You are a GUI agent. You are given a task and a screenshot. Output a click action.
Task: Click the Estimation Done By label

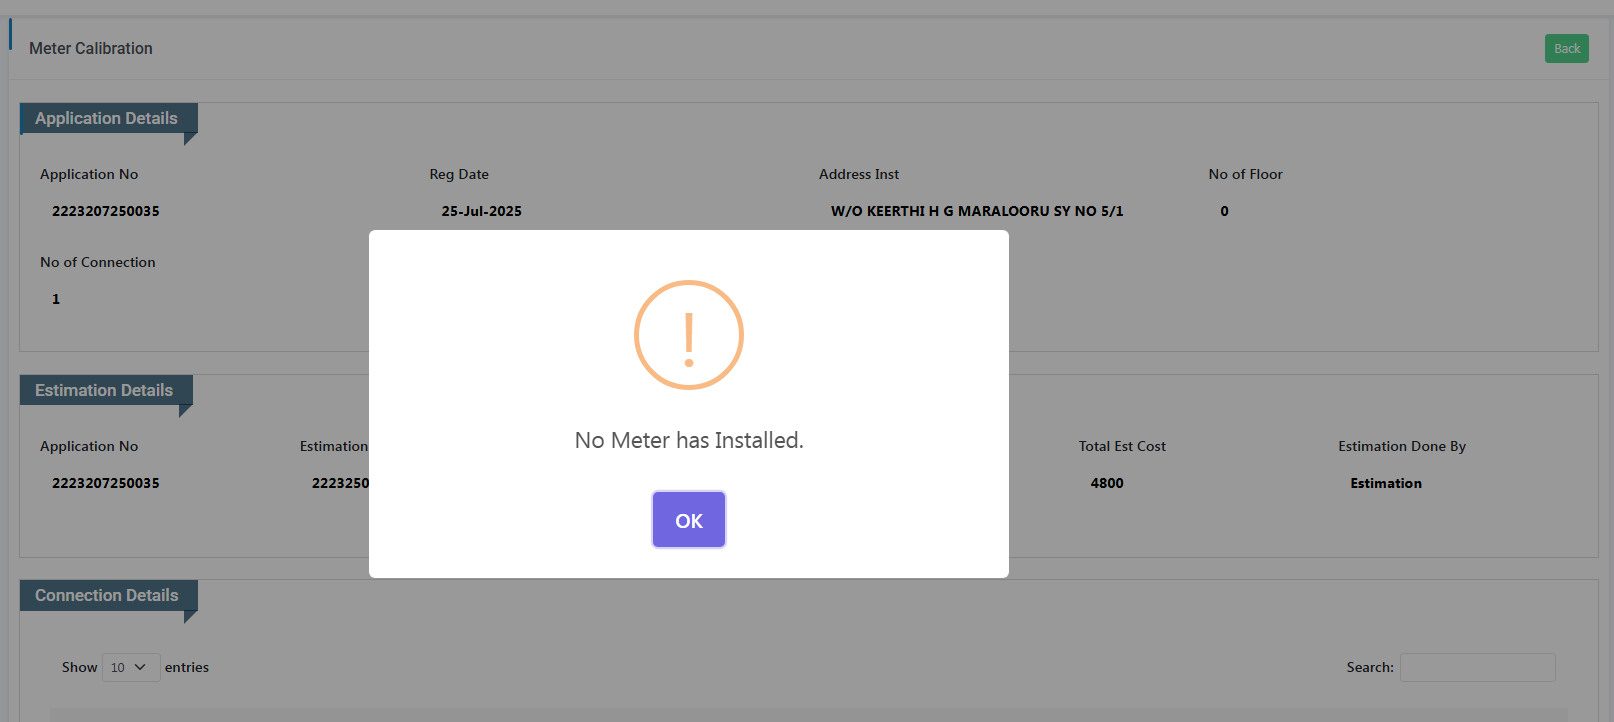click(1402, 446)
